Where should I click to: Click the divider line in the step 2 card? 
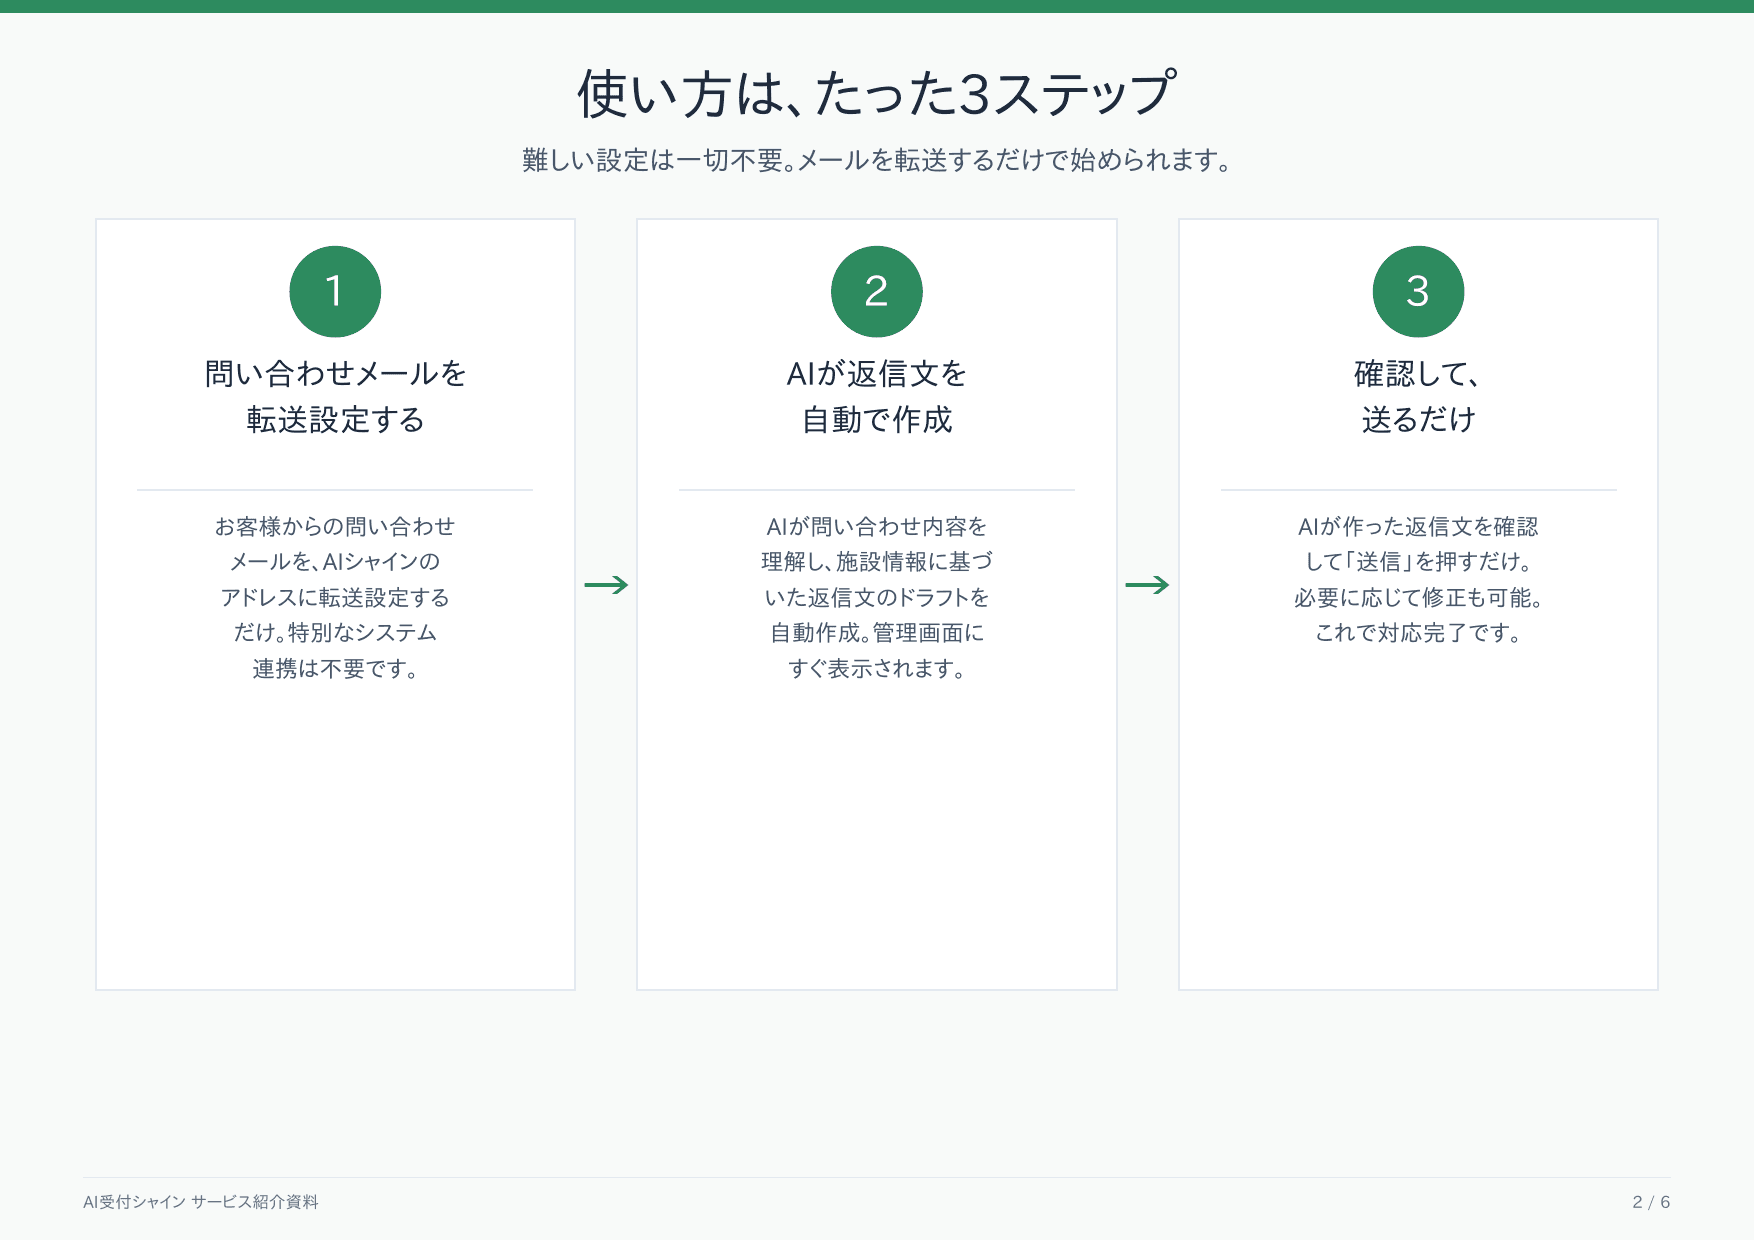(x=876, y=490)
